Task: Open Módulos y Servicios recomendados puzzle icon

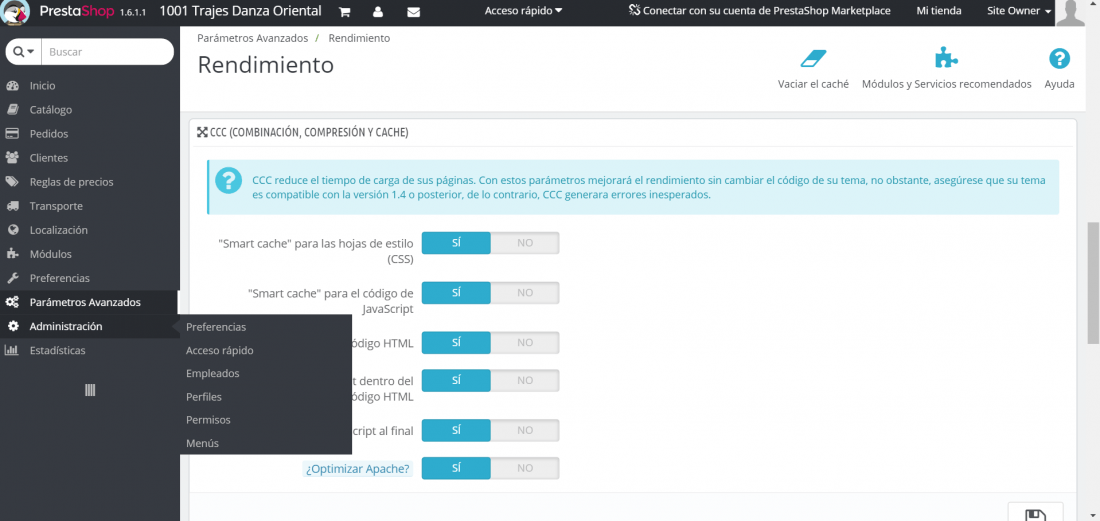Action: [946, 58]
